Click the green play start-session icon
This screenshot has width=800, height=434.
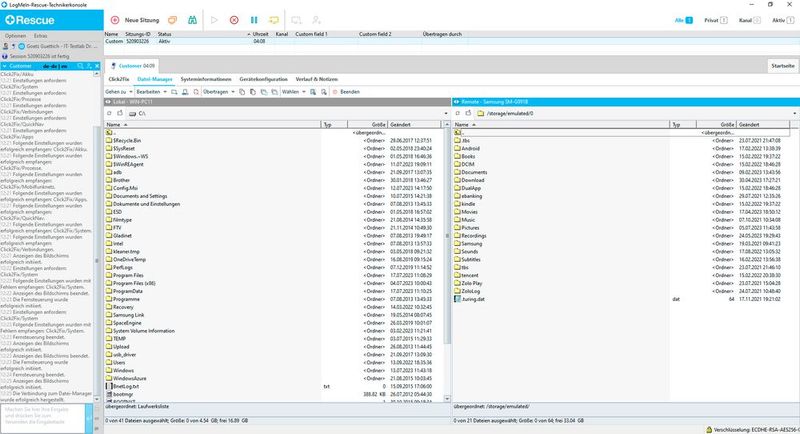pos(214,19)
